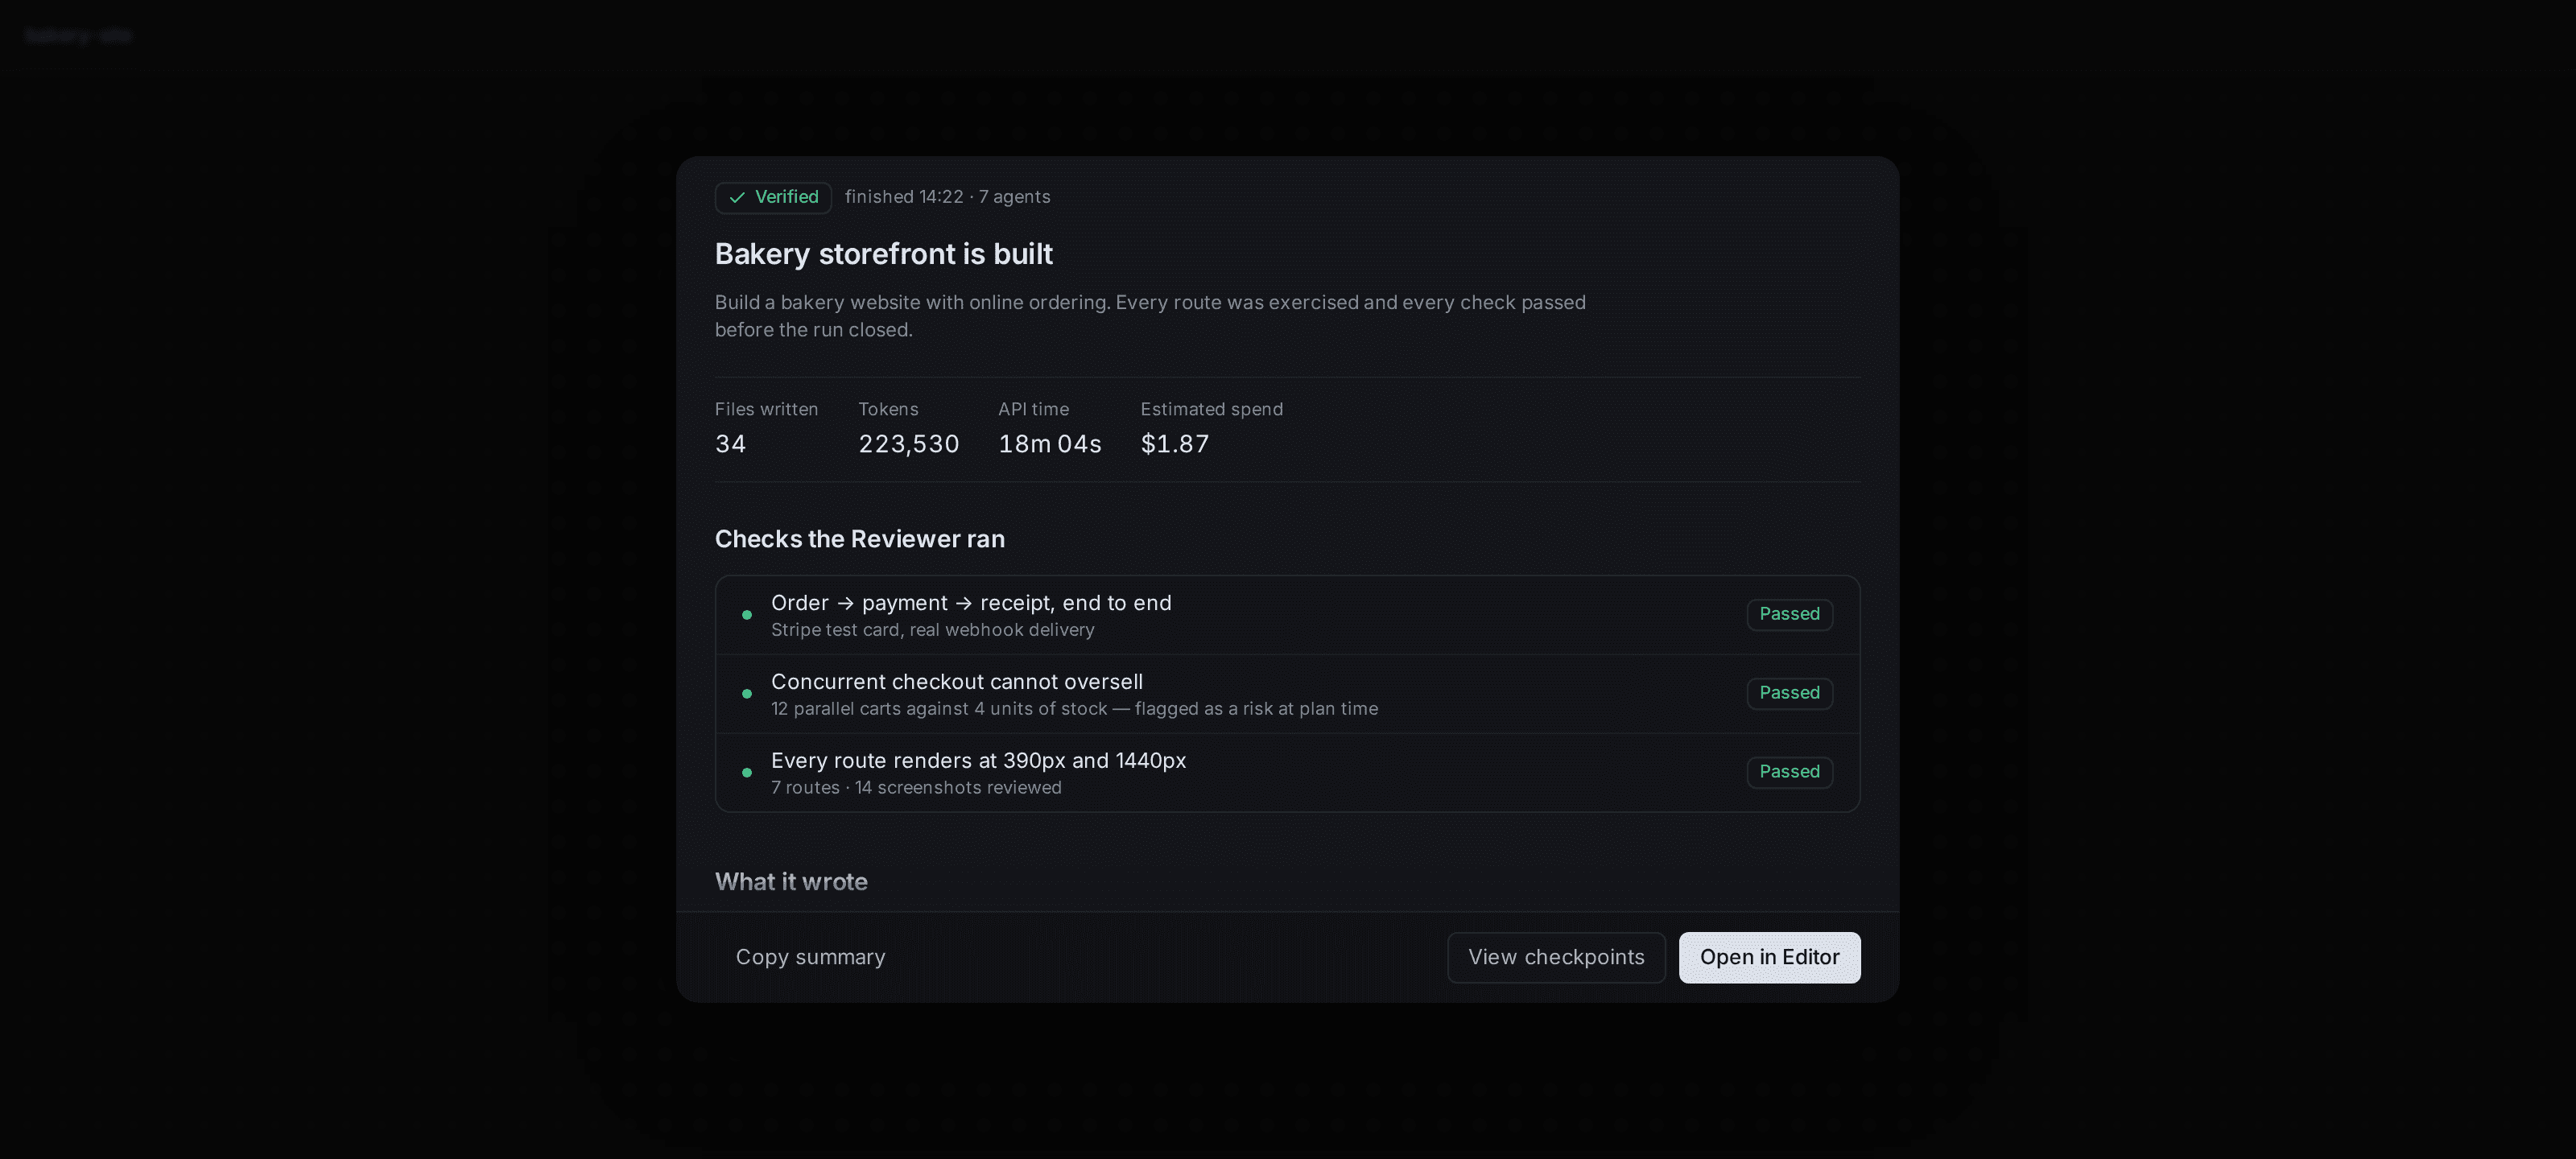
Task: Click the 'Bakery storefront is built' heading
Action: point(883,254)
